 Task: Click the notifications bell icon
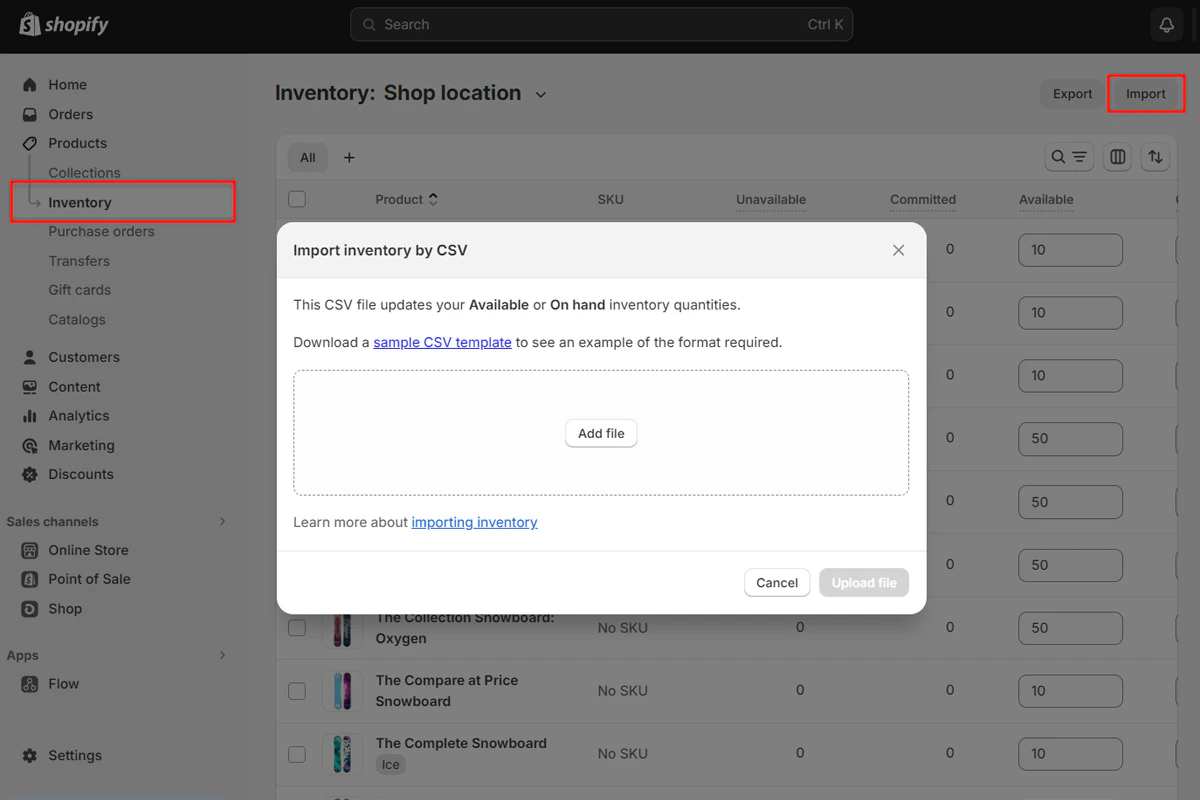[x=1166, y=24]
